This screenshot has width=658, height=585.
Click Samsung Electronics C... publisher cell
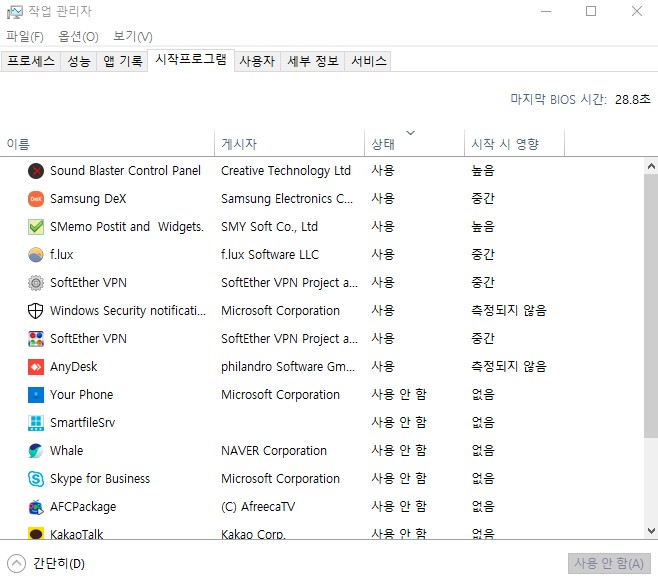287,199
